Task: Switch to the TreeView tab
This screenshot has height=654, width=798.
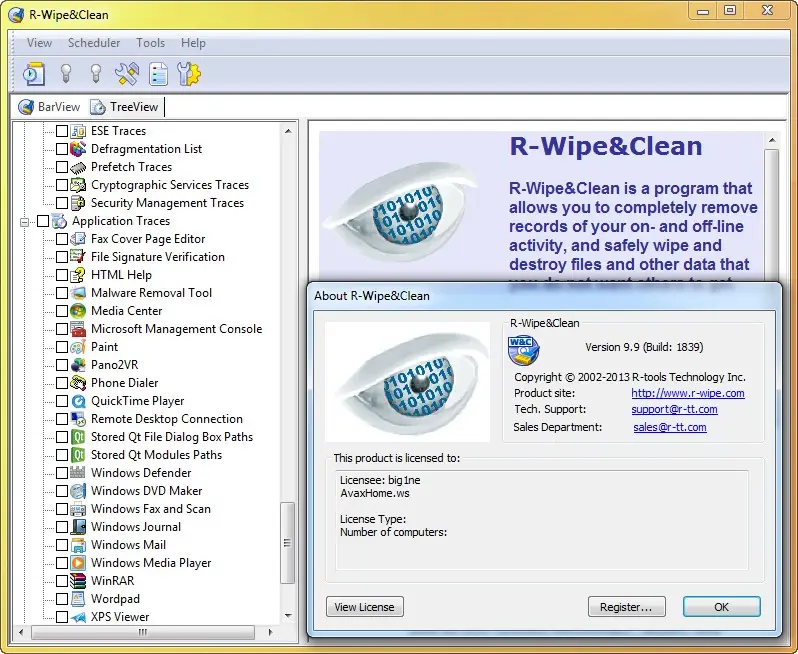Action: pyautogui.click(x=125, y=107)
